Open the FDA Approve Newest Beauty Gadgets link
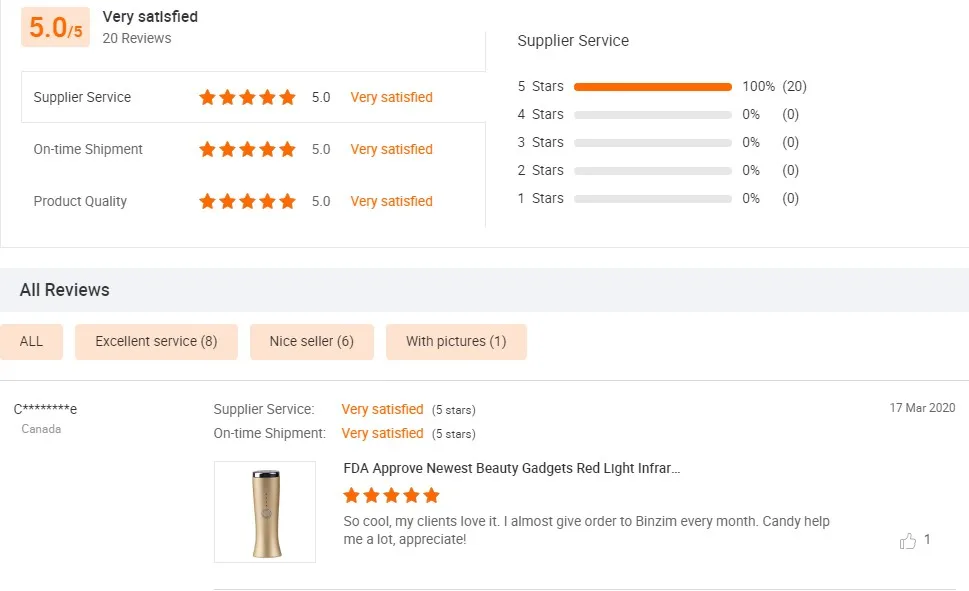This screenshot has width=969, height=591. coord(512,468)
